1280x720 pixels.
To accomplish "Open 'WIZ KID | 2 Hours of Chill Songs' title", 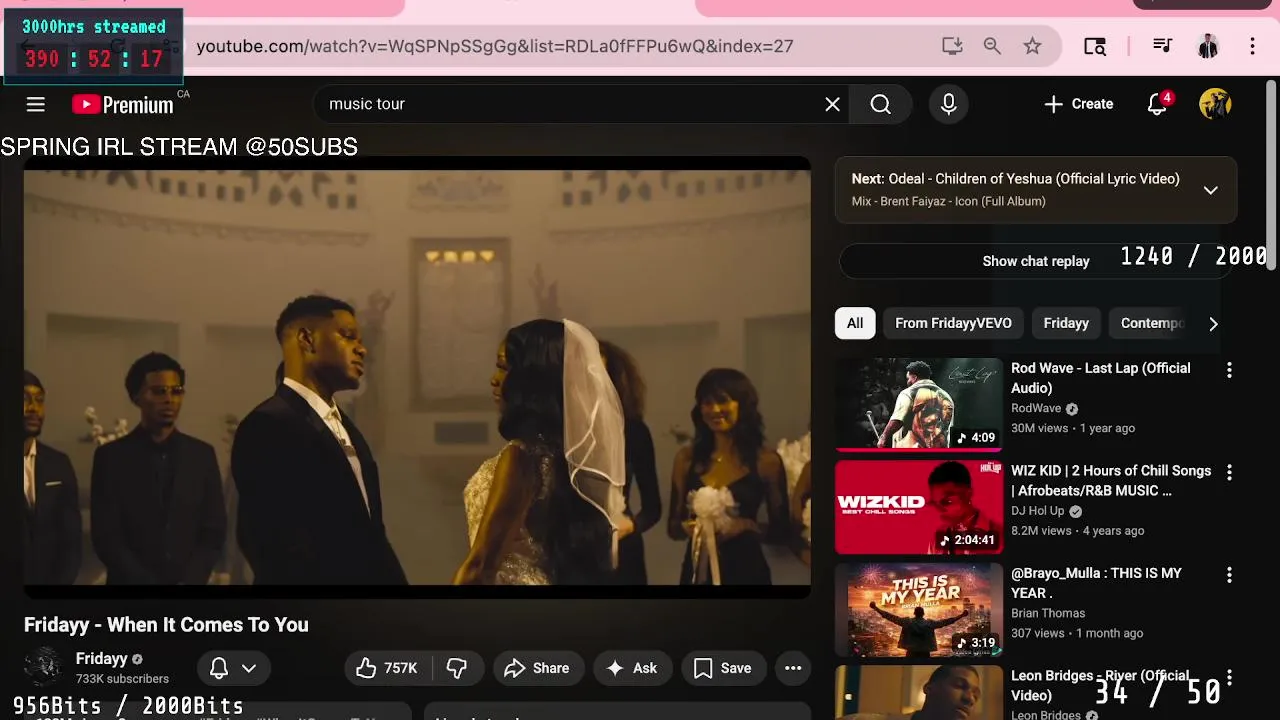I will click(x=1111, y=480).
